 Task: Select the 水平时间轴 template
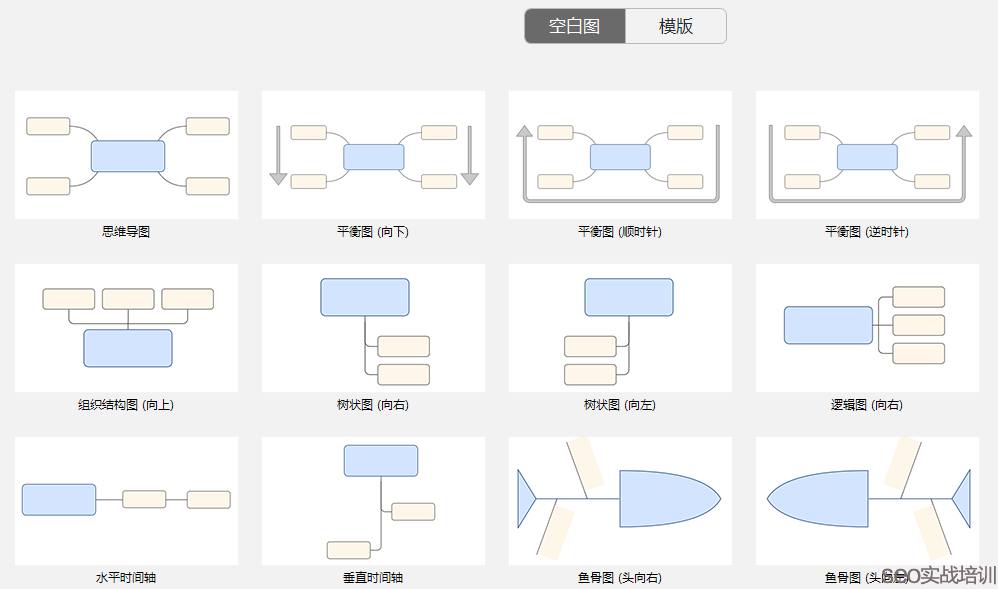point(126,500)
